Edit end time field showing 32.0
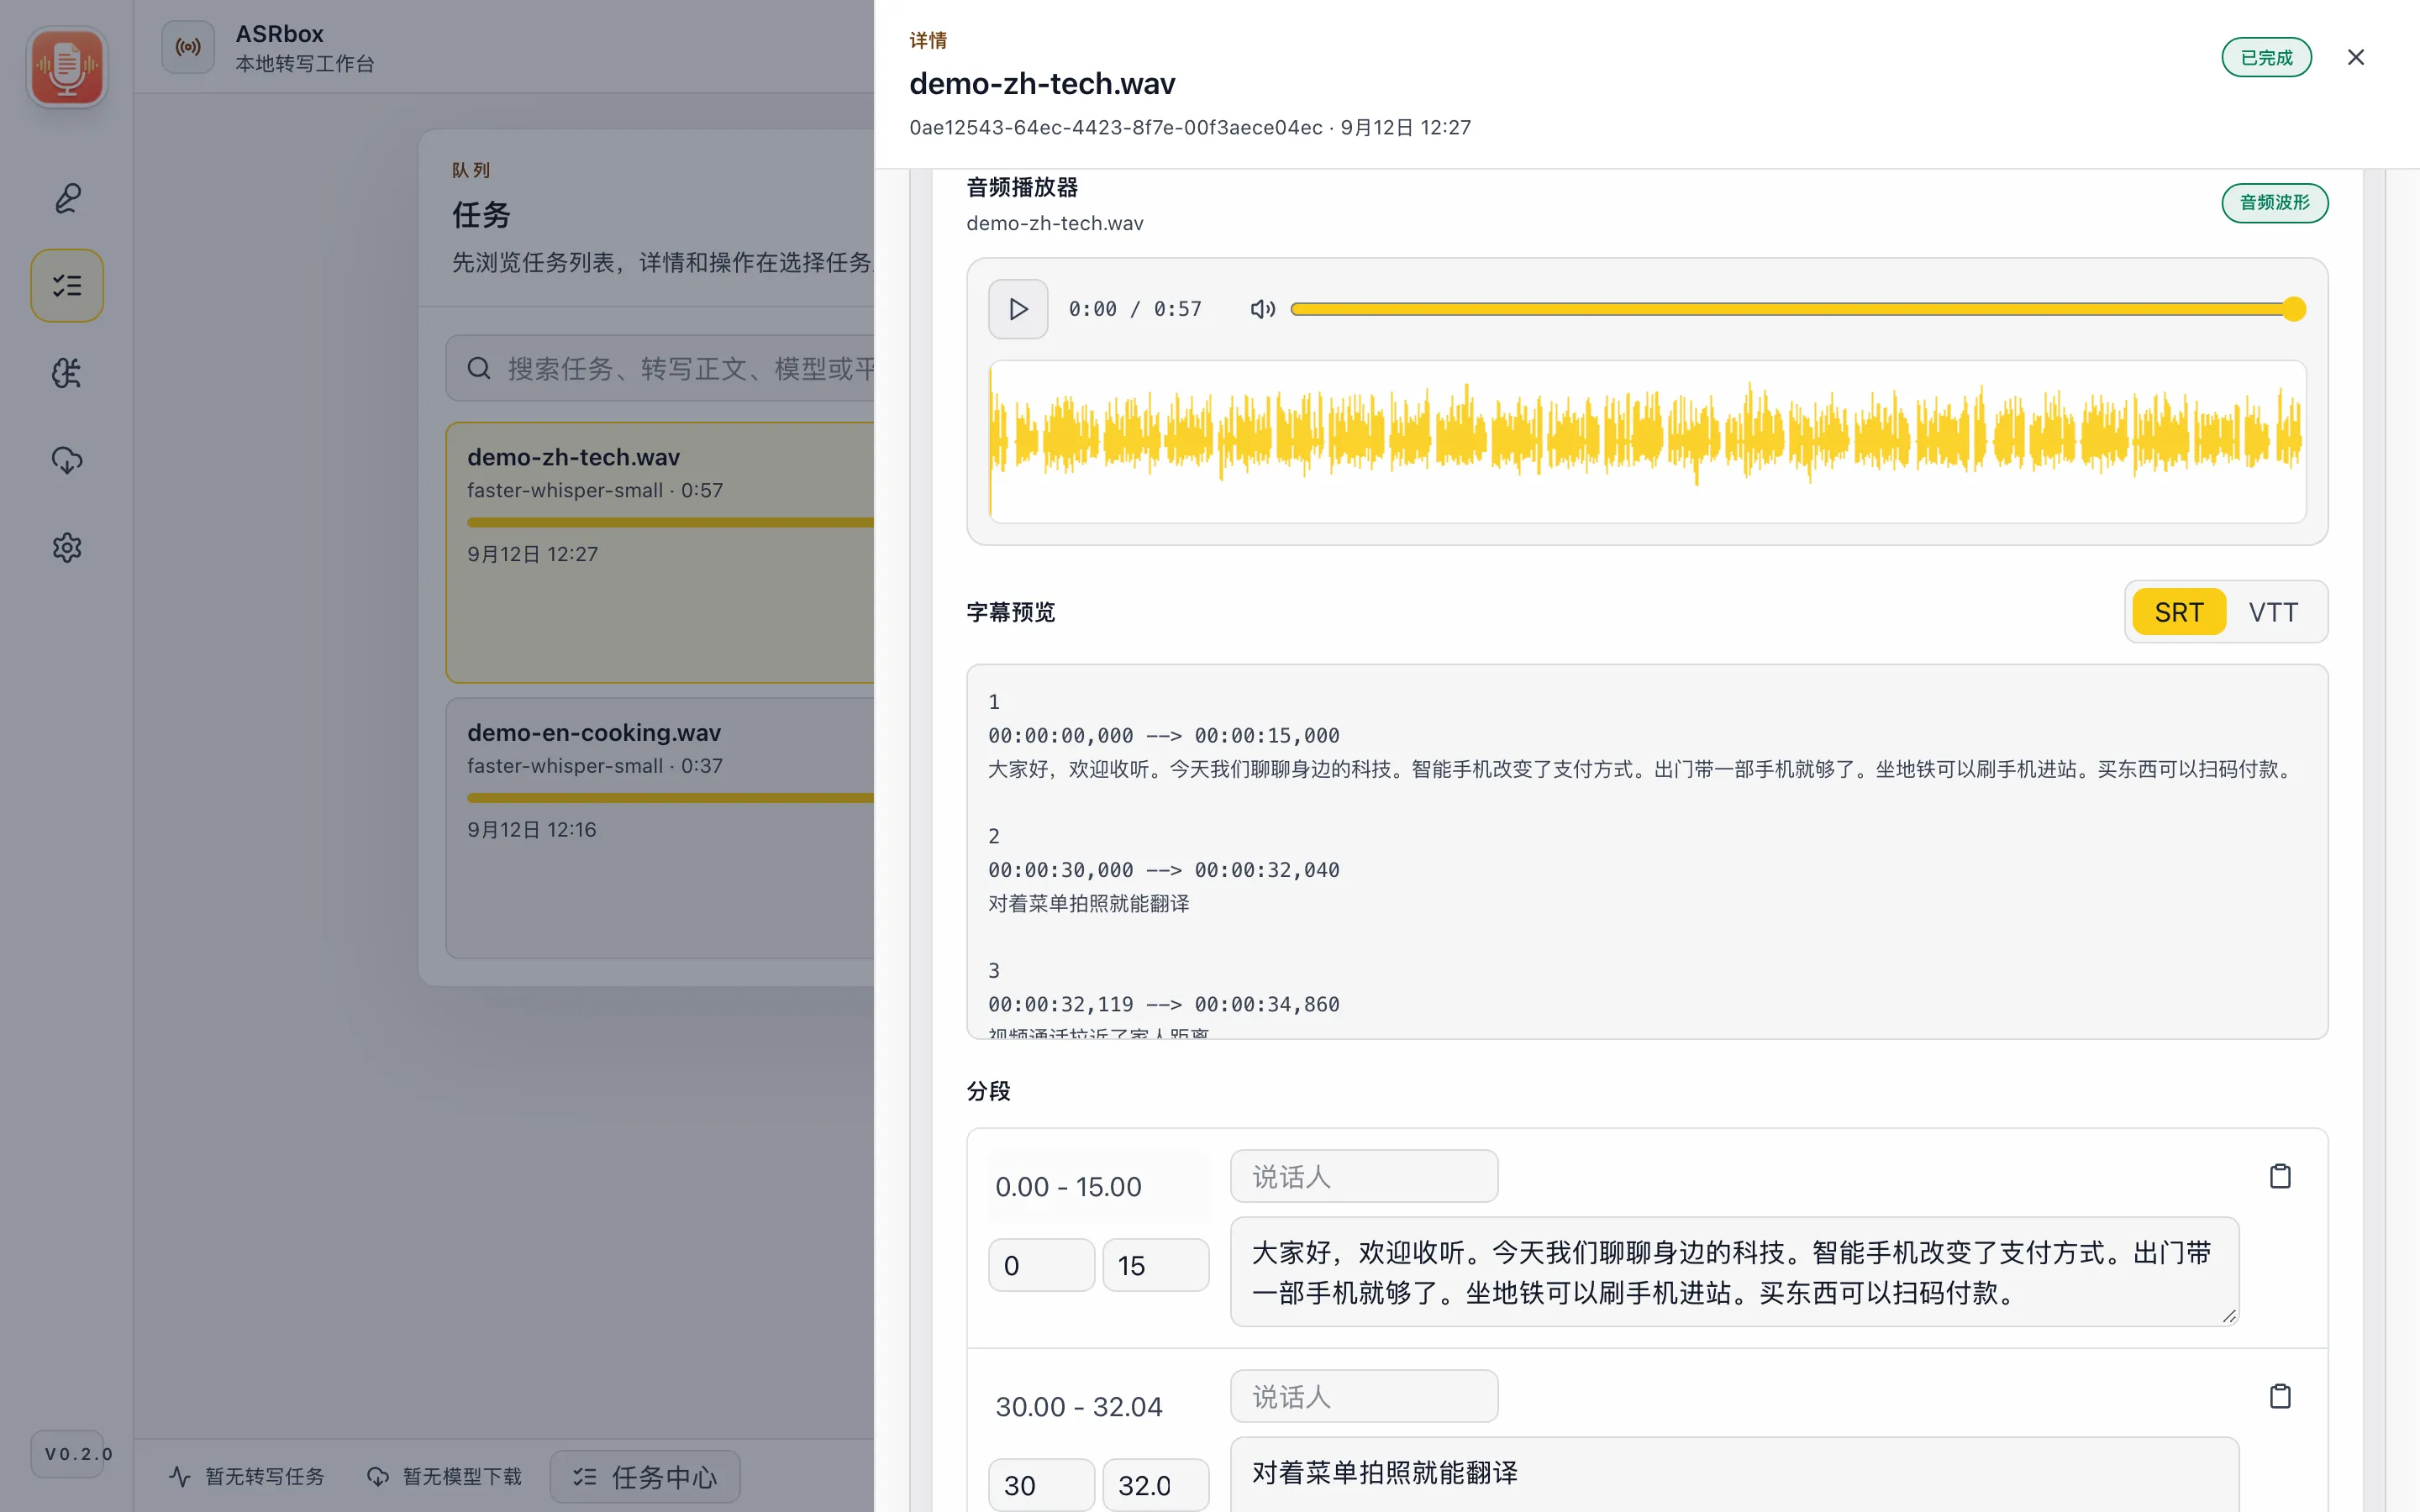Viewport: 2420px width, 1512px height. [1156, 1485]
